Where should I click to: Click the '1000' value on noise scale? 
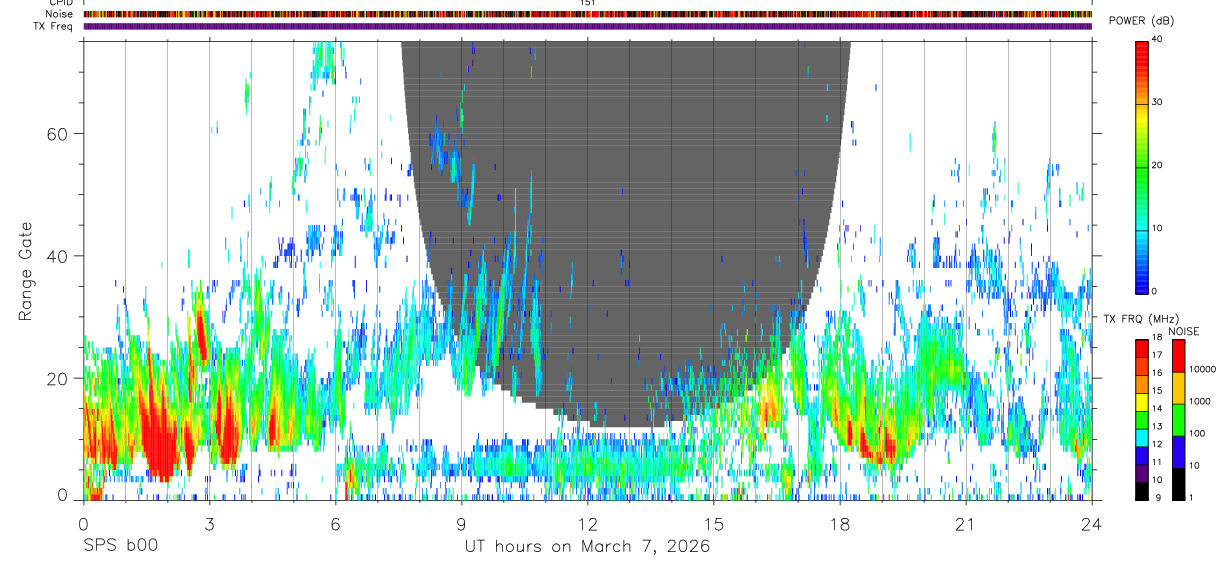tap(1200, 401)
